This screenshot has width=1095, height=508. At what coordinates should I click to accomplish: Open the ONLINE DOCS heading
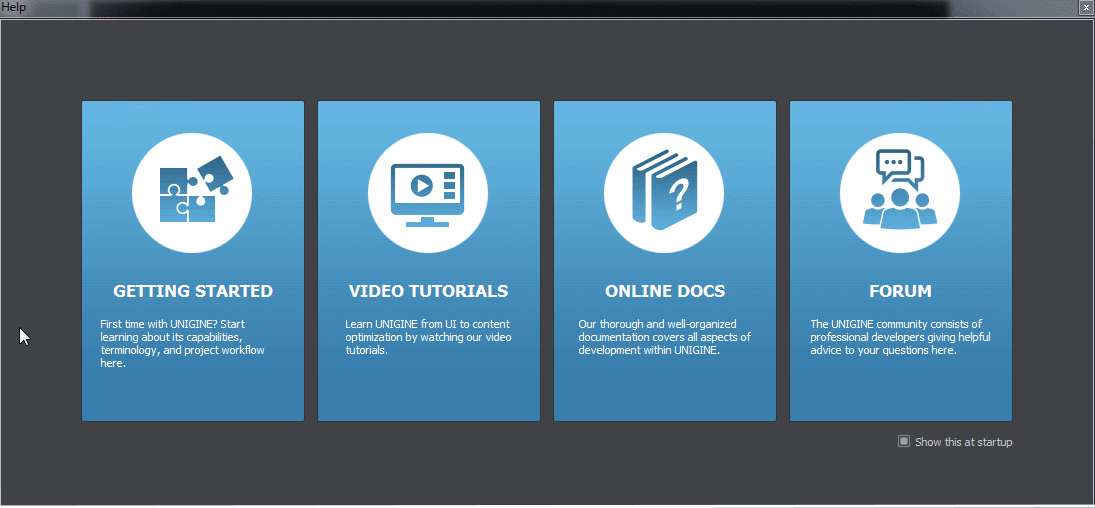click(x=665, y=291)
